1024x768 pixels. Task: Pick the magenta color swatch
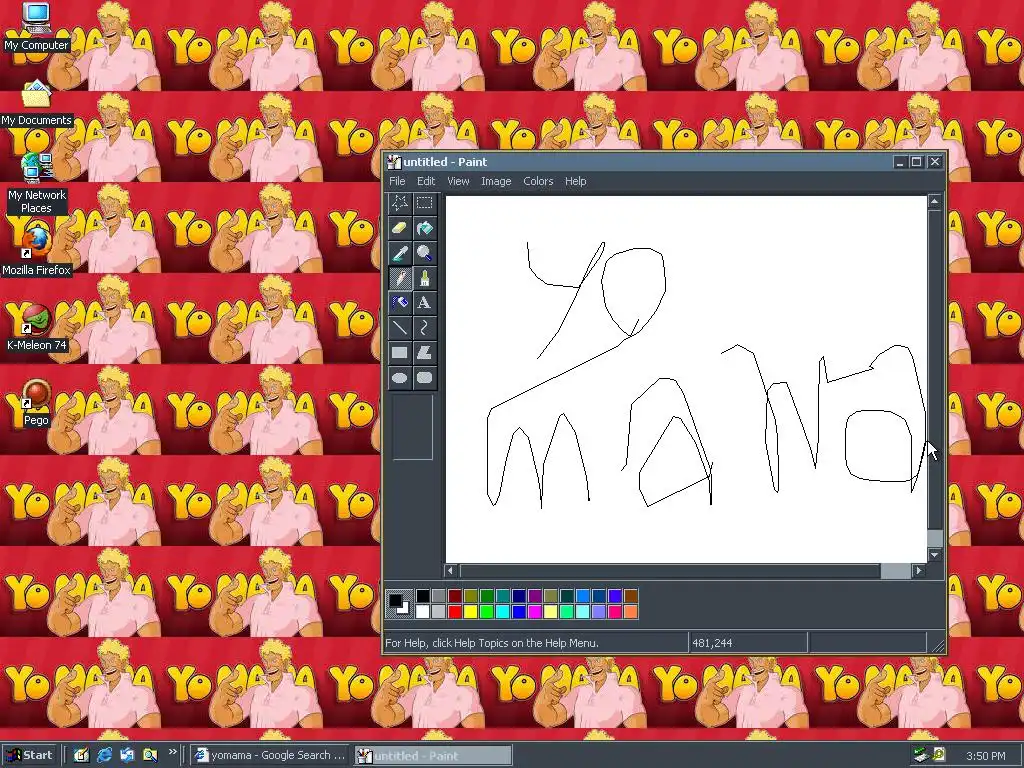[x=534, y=612]
